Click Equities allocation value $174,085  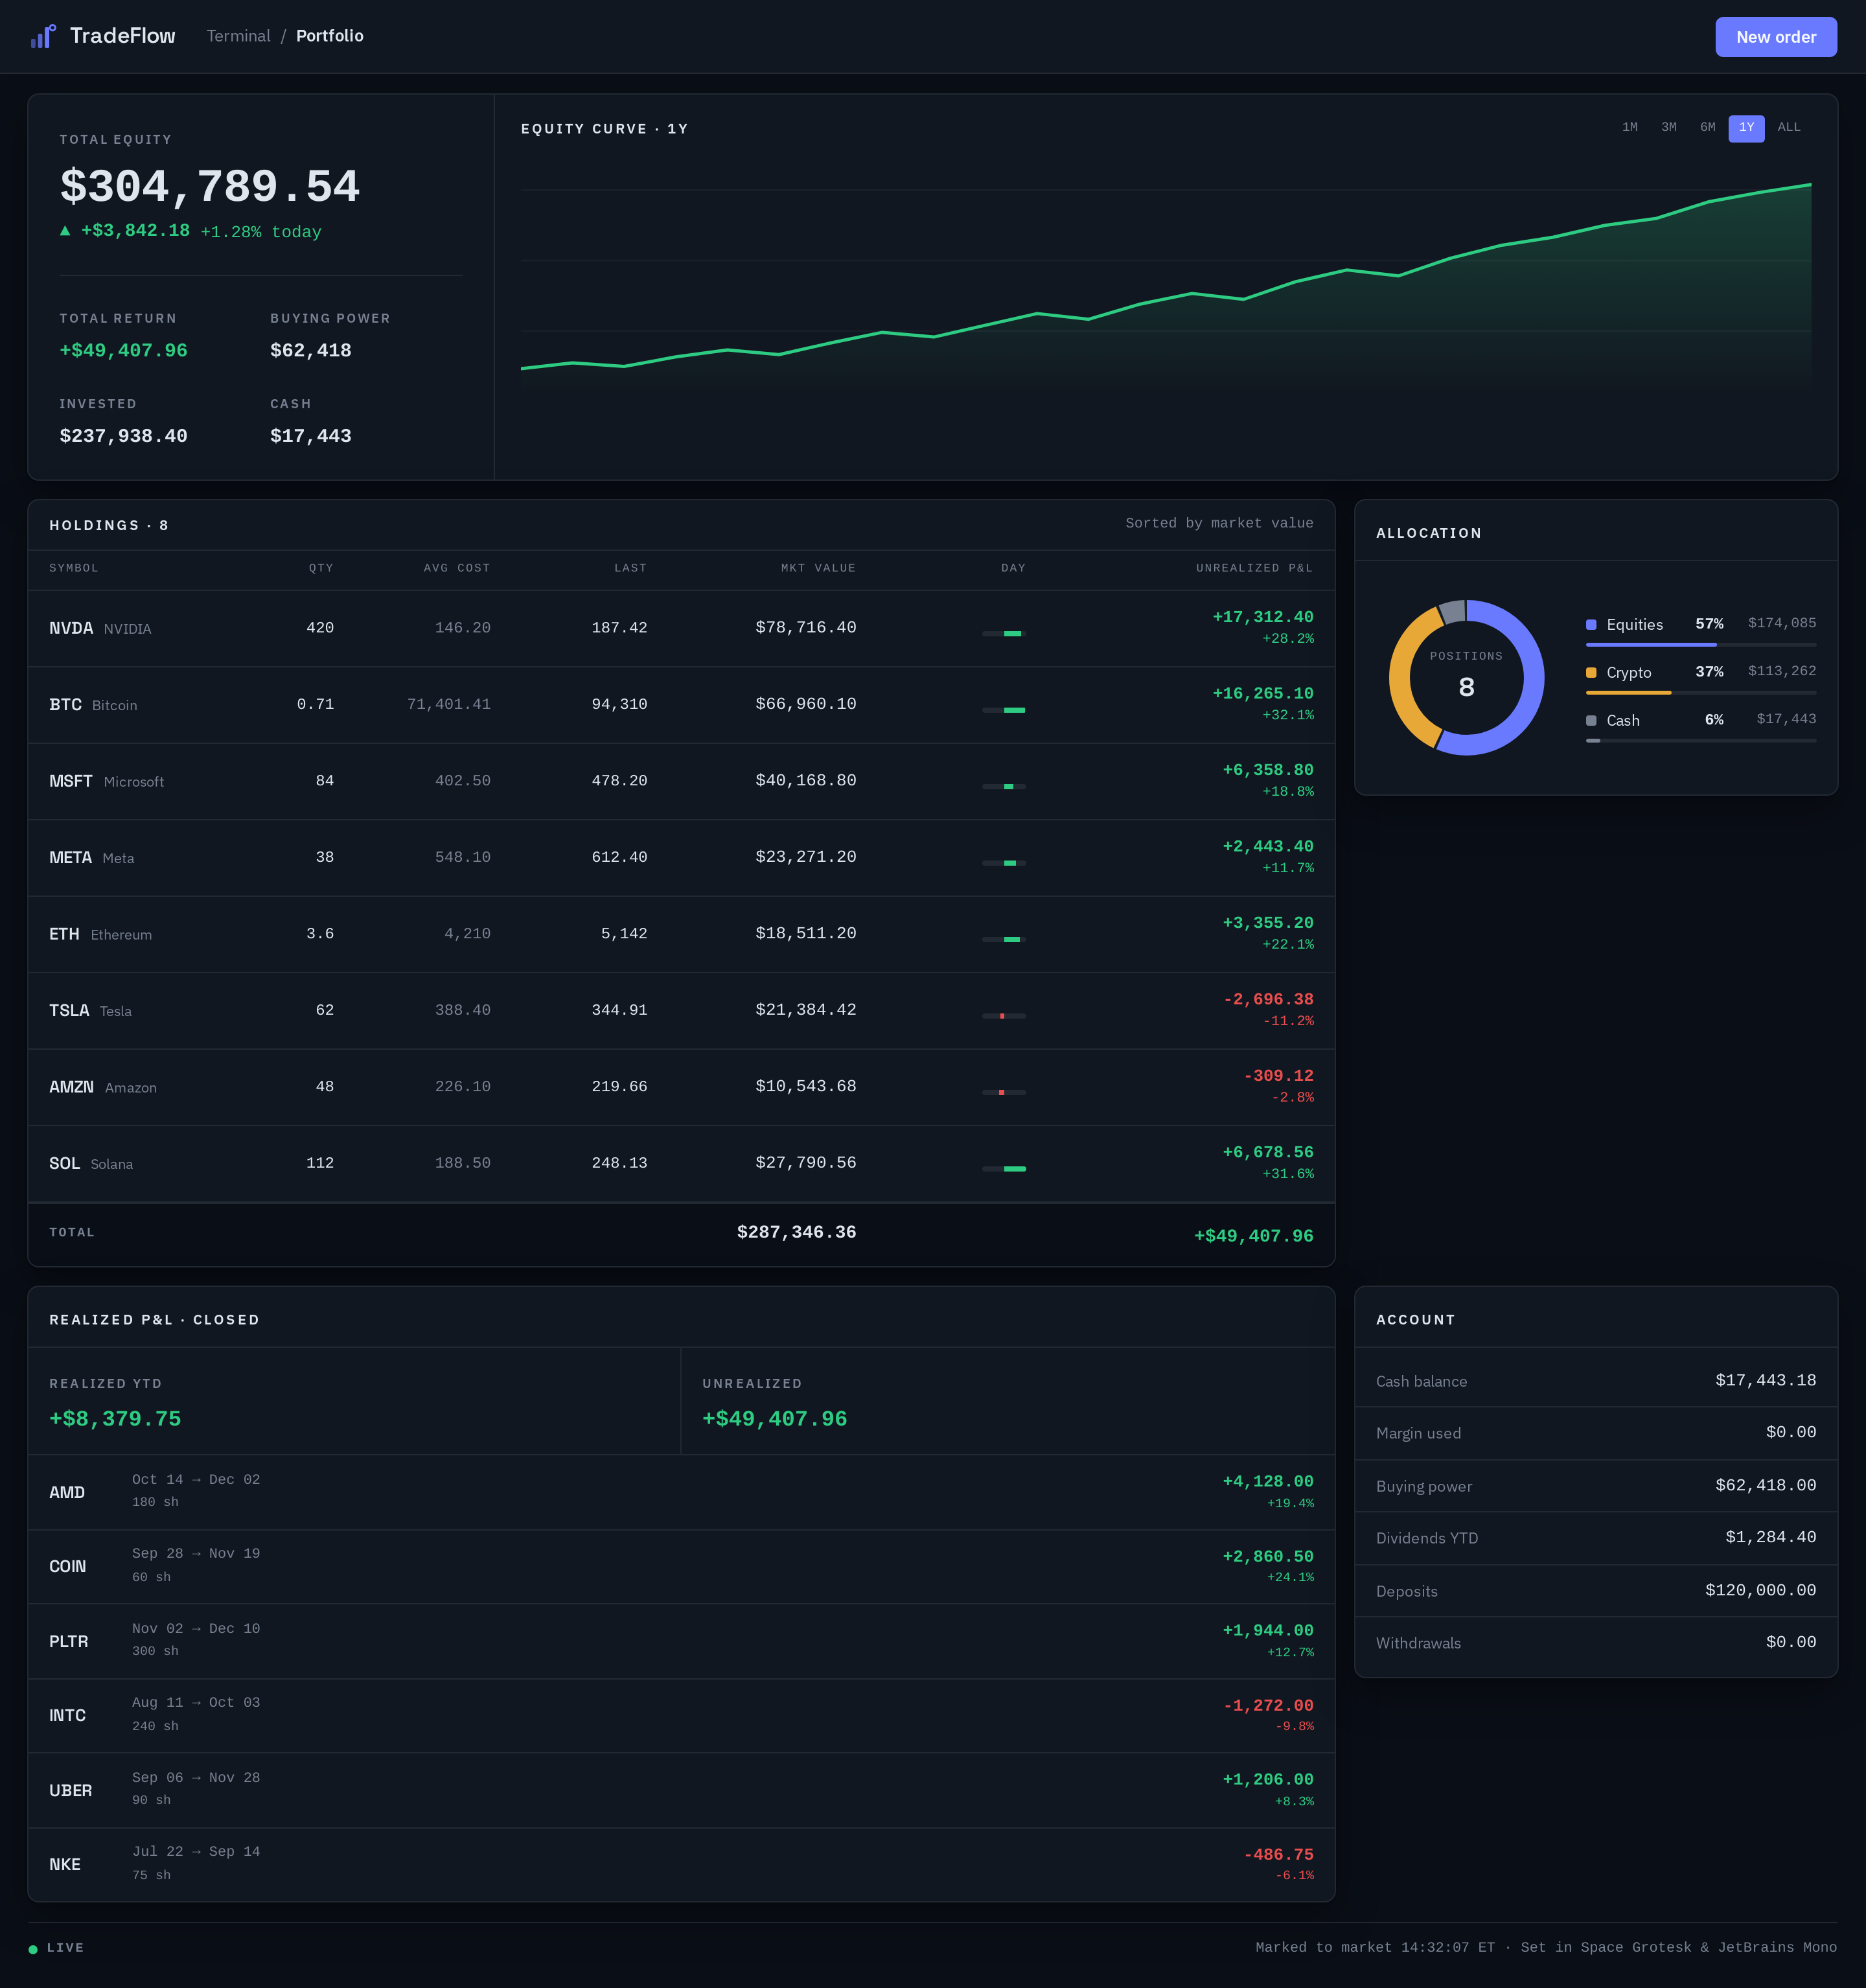click(x=1782, y=623)
